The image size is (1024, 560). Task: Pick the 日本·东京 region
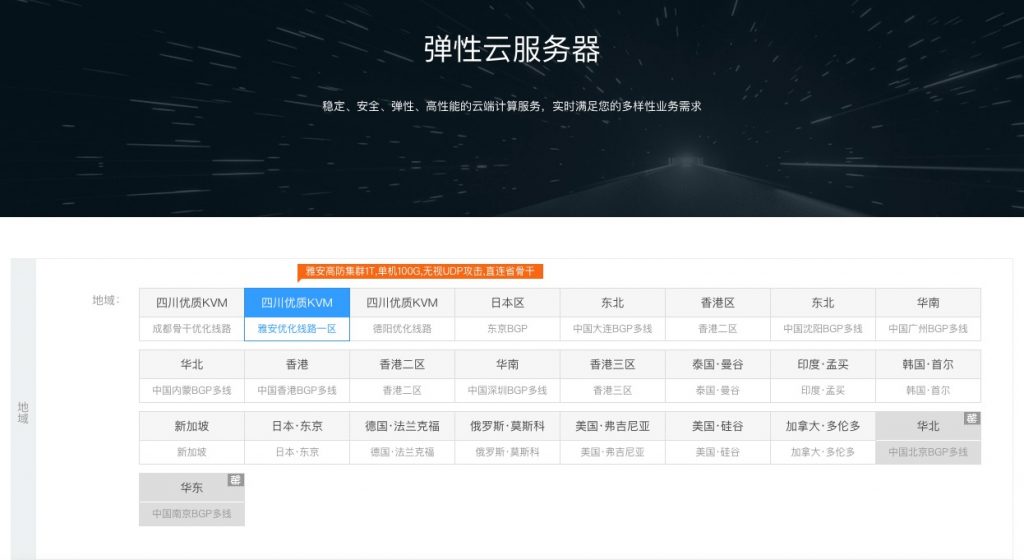coord(297,438)
